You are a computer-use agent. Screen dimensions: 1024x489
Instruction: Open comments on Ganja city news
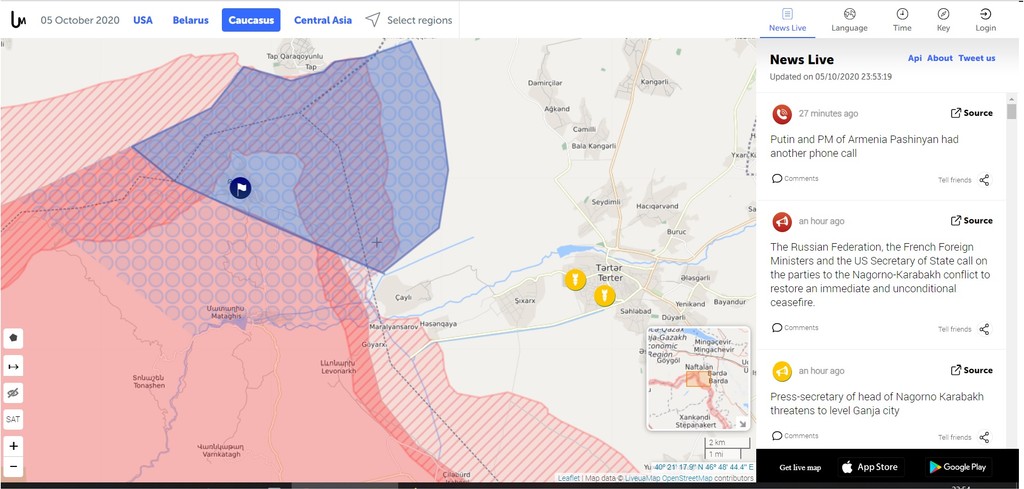coord(795,435)
